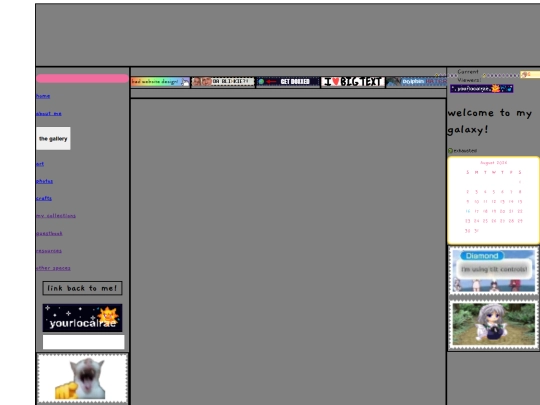
Task: Click the pink rounded bar above the home link
Action: pyautogui.click(x=82, y=79)
